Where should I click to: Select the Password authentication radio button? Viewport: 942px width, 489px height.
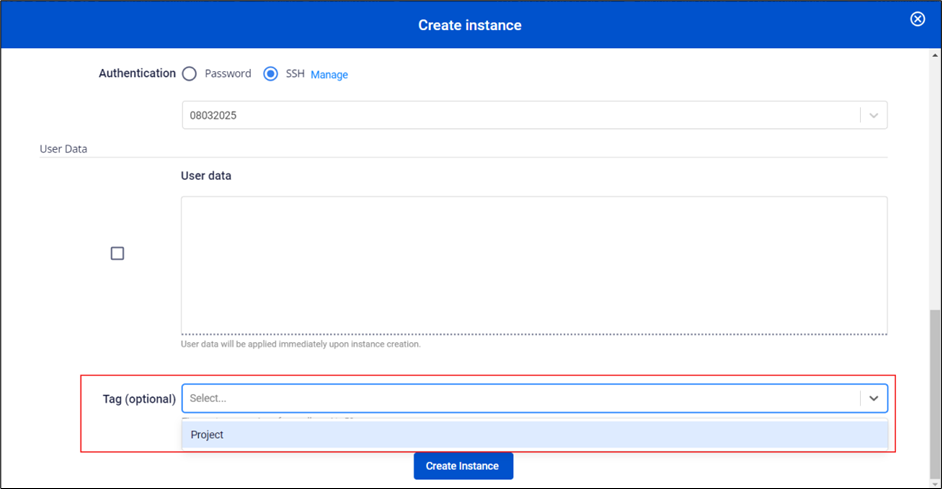click(189, 74)
